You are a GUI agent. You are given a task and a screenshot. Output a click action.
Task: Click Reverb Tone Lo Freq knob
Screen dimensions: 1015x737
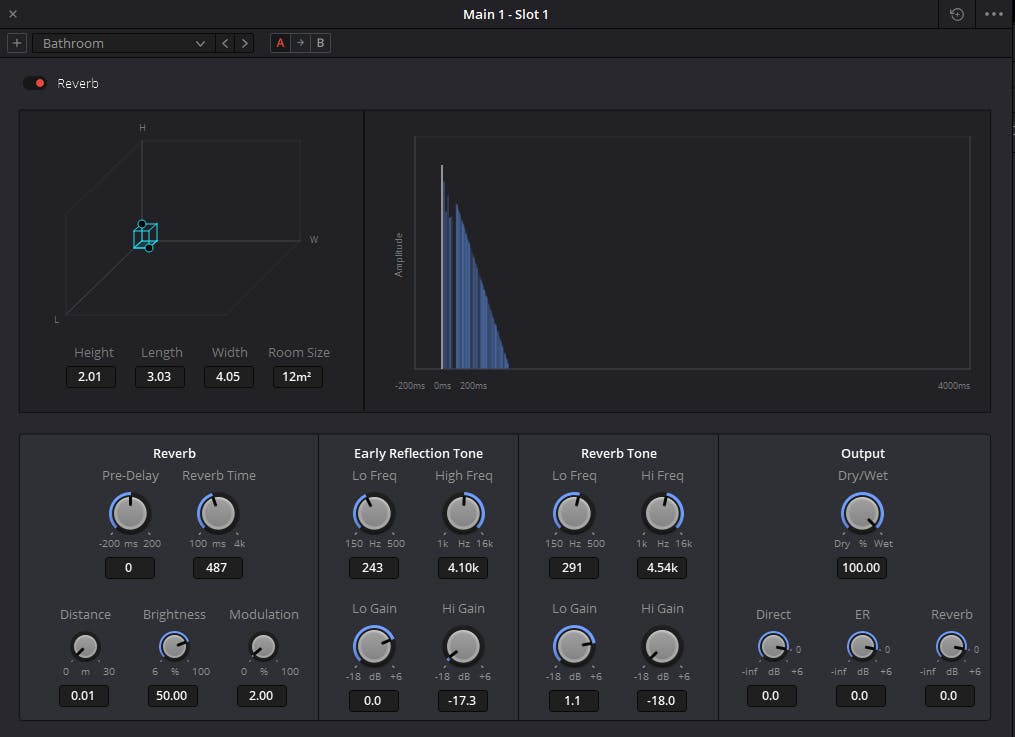[574, 514]
